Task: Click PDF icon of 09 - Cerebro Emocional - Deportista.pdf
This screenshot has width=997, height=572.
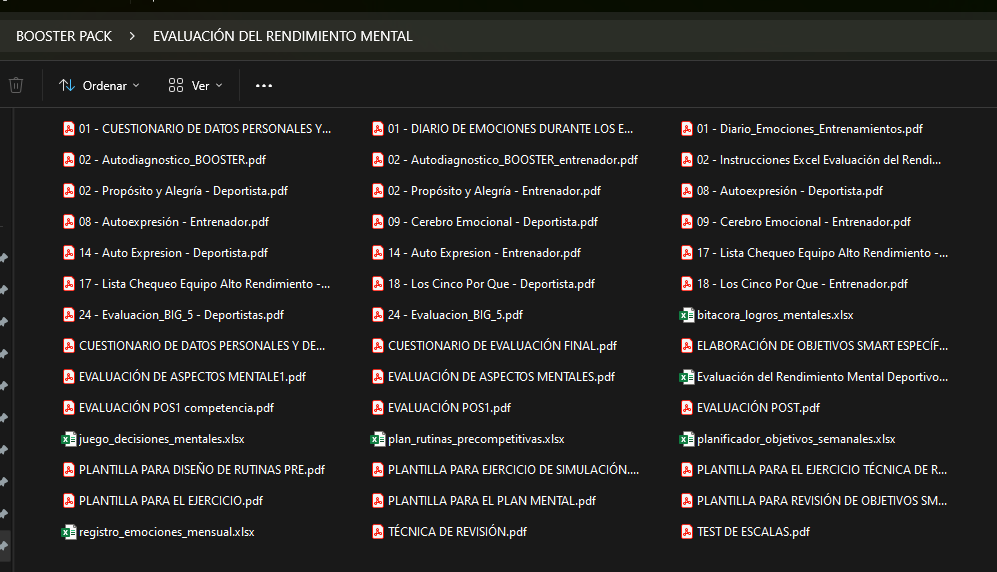Action: (378, 222)
